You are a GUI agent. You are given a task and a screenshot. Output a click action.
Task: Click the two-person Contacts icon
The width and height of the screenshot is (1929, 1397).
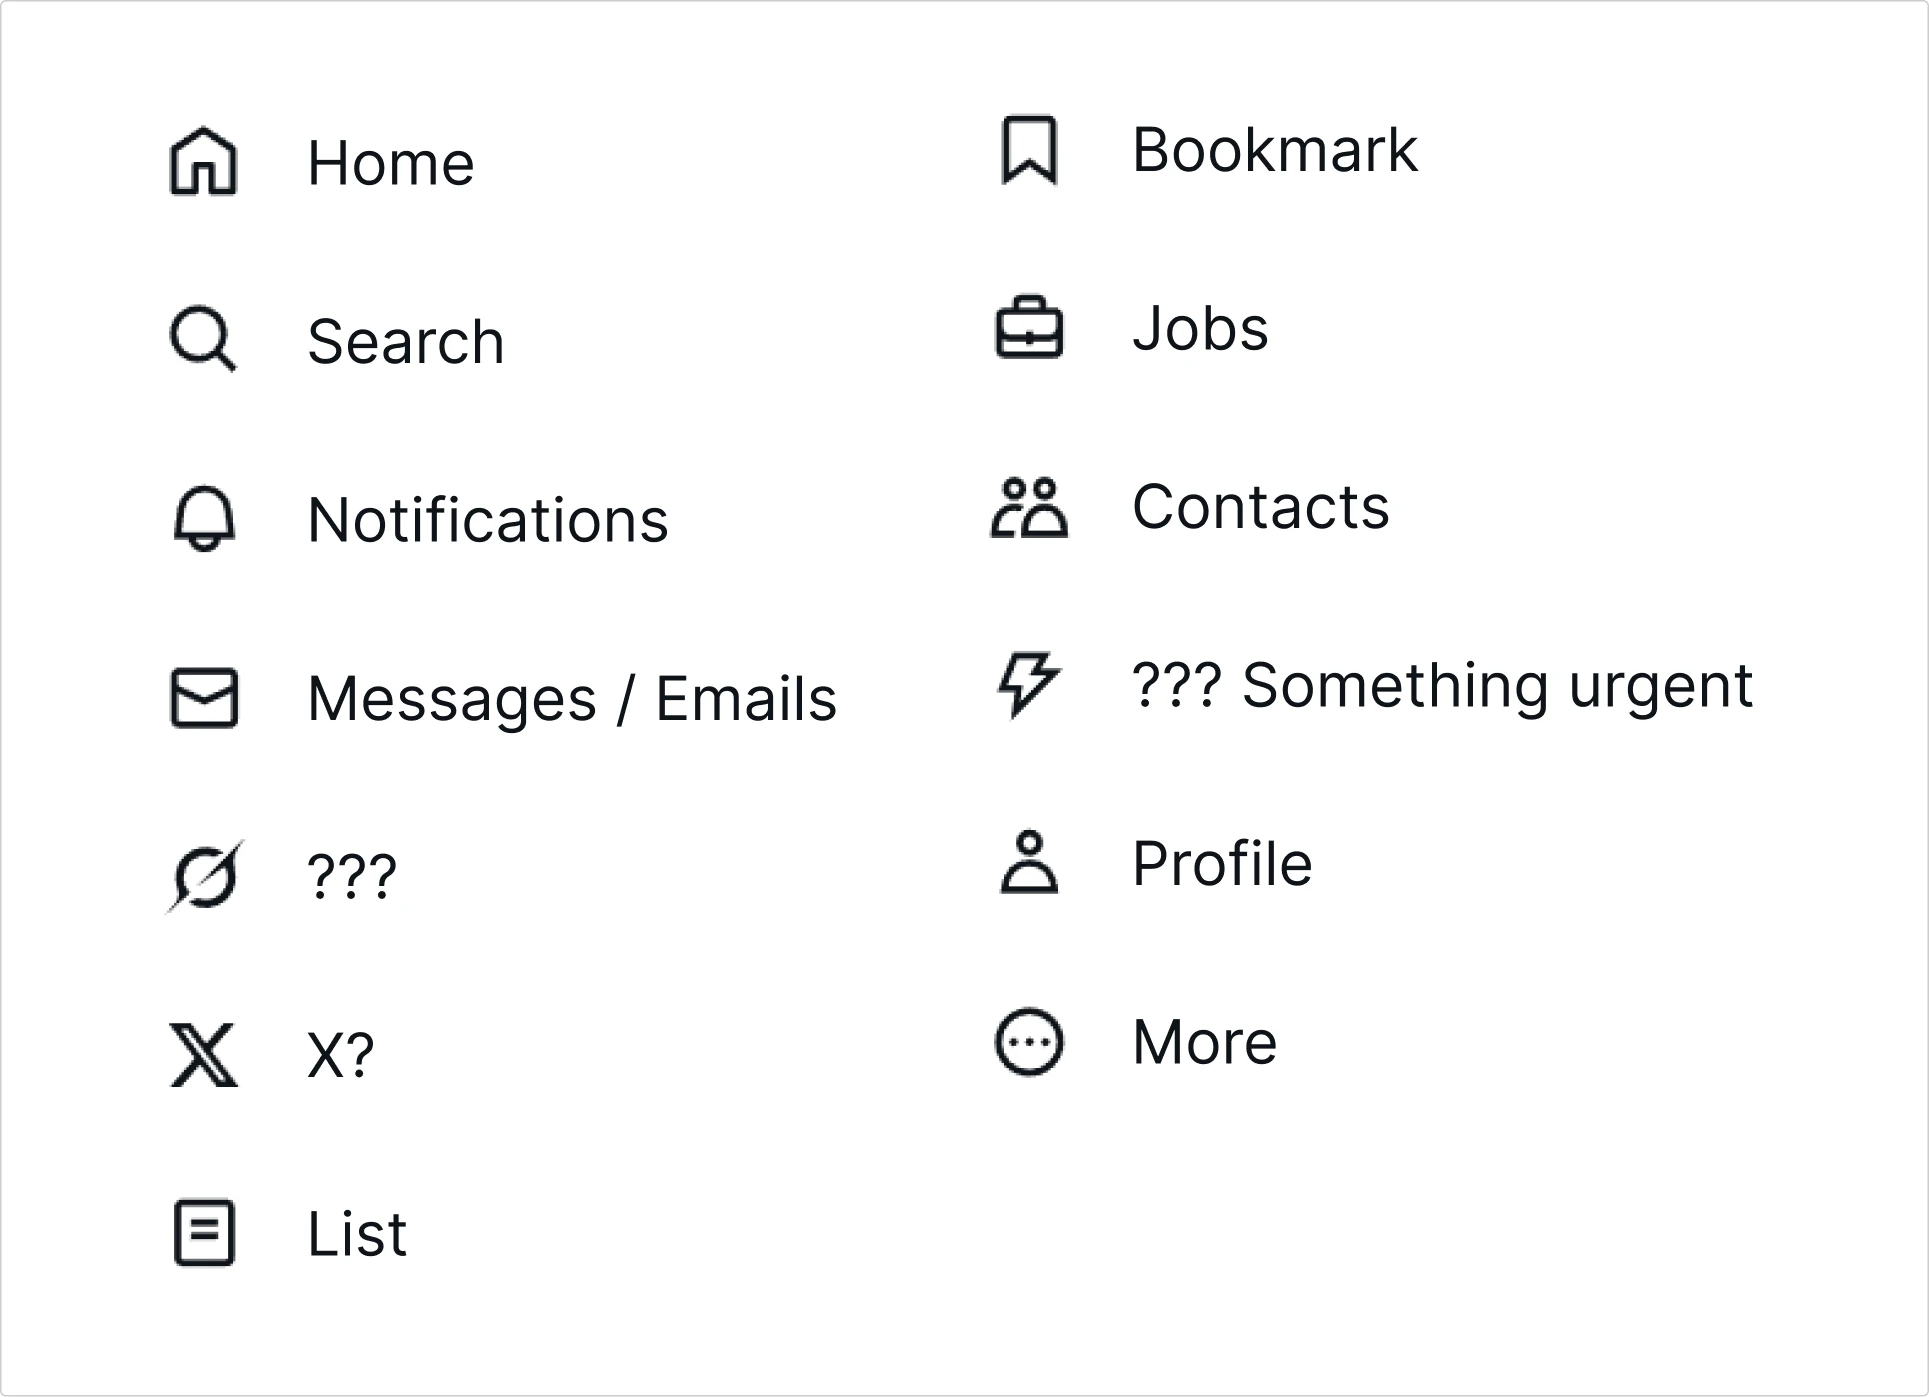(x=1029, y=507)
